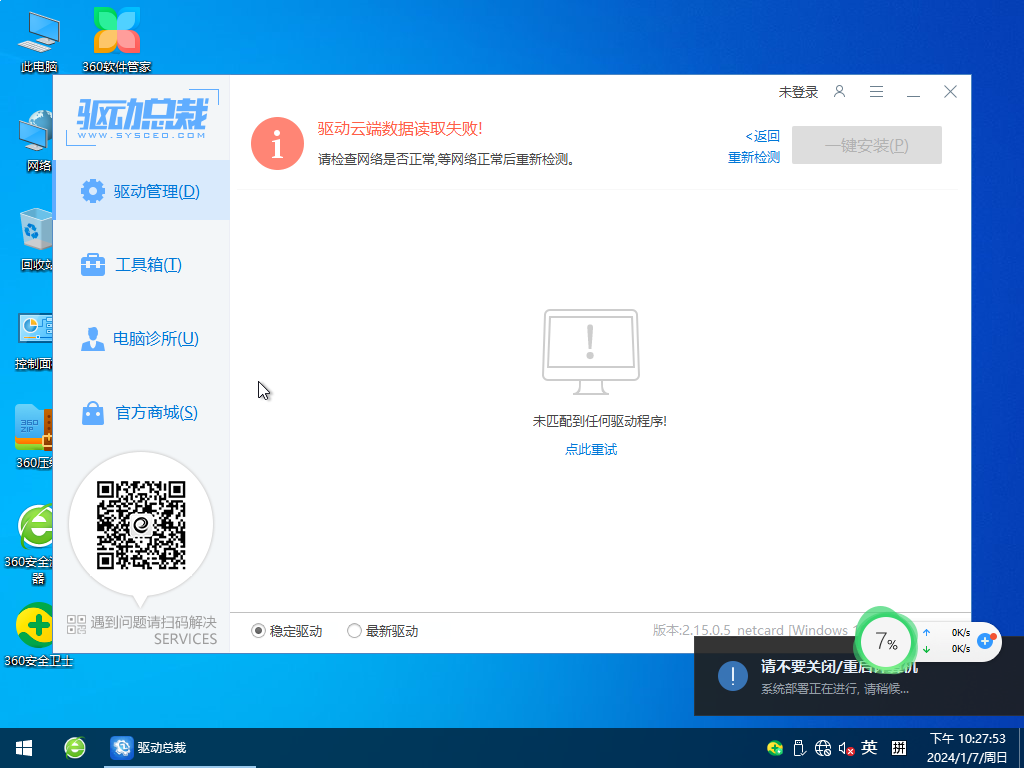
Task: Click the network globe tray icon
Action: 823,748
